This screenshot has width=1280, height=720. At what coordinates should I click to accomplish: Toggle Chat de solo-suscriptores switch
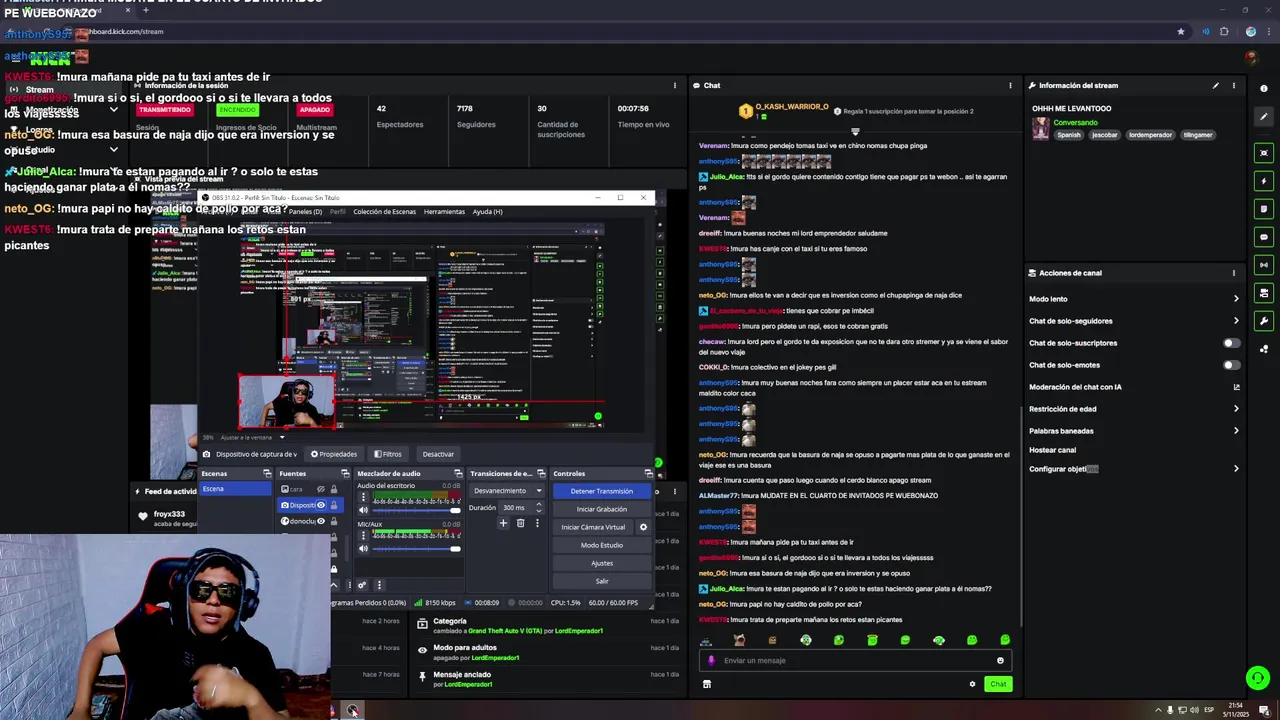[1231, 343]
